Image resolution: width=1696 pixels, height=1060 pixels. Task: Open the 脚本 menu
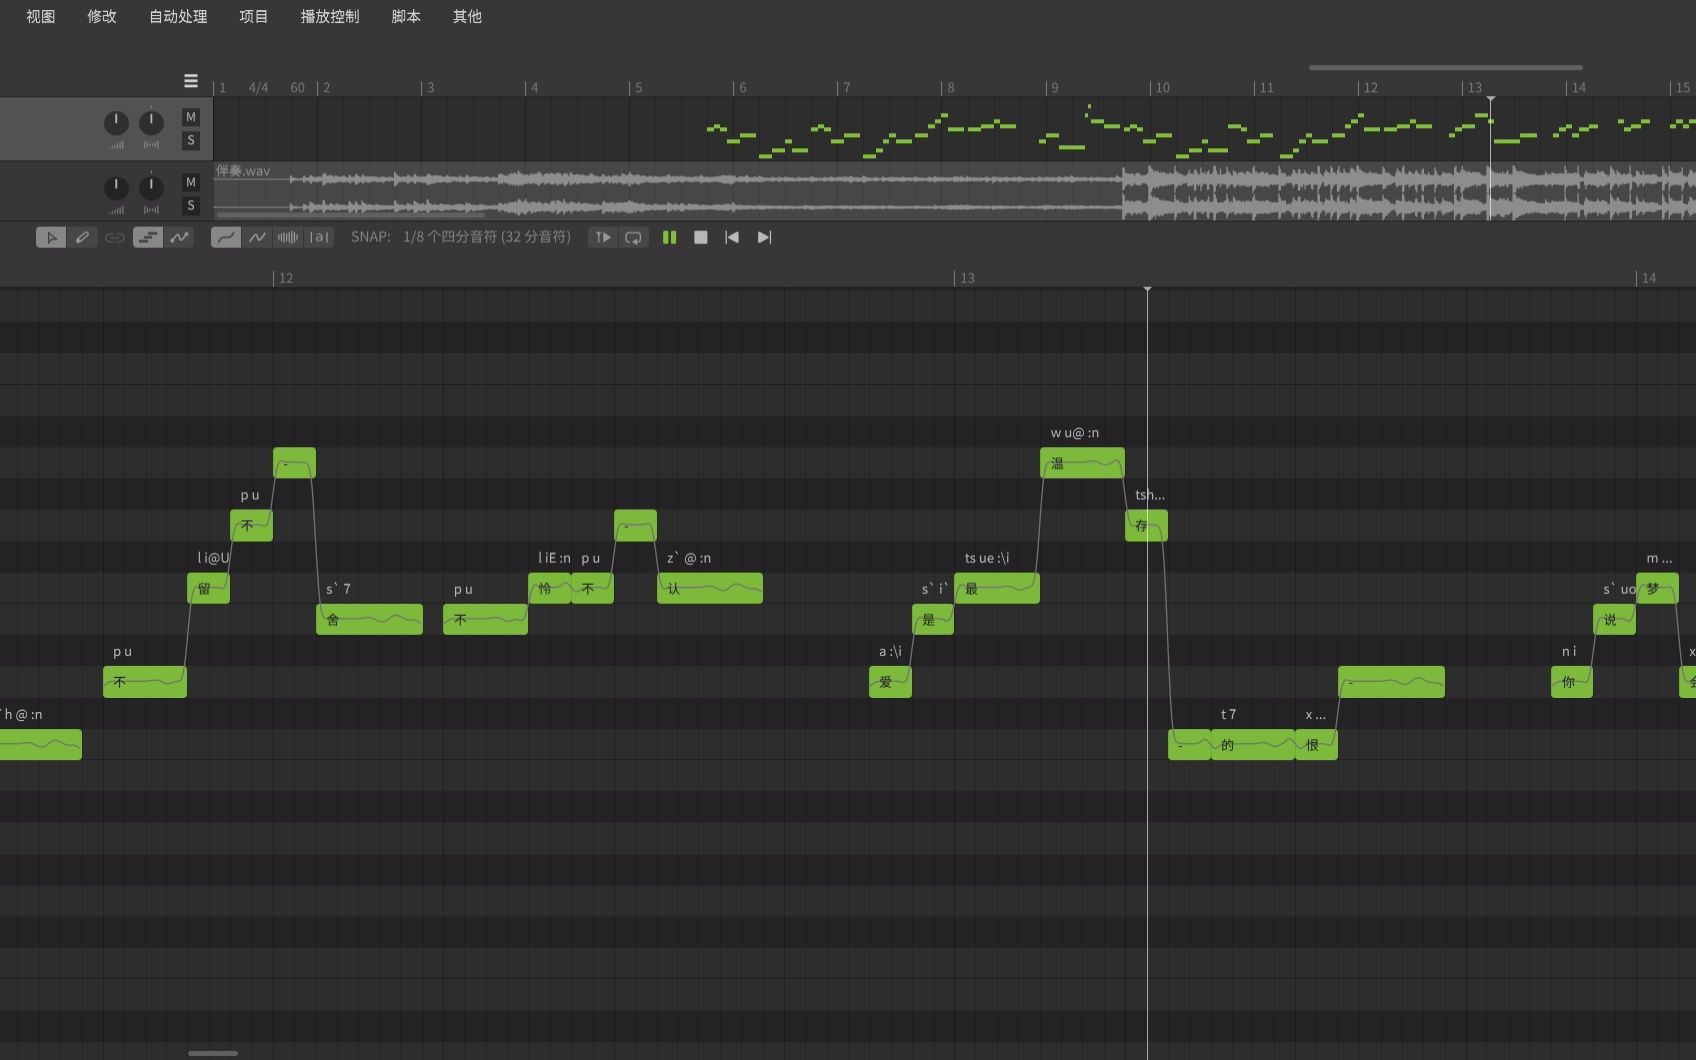pyautogui.click(x=406, y=16)
